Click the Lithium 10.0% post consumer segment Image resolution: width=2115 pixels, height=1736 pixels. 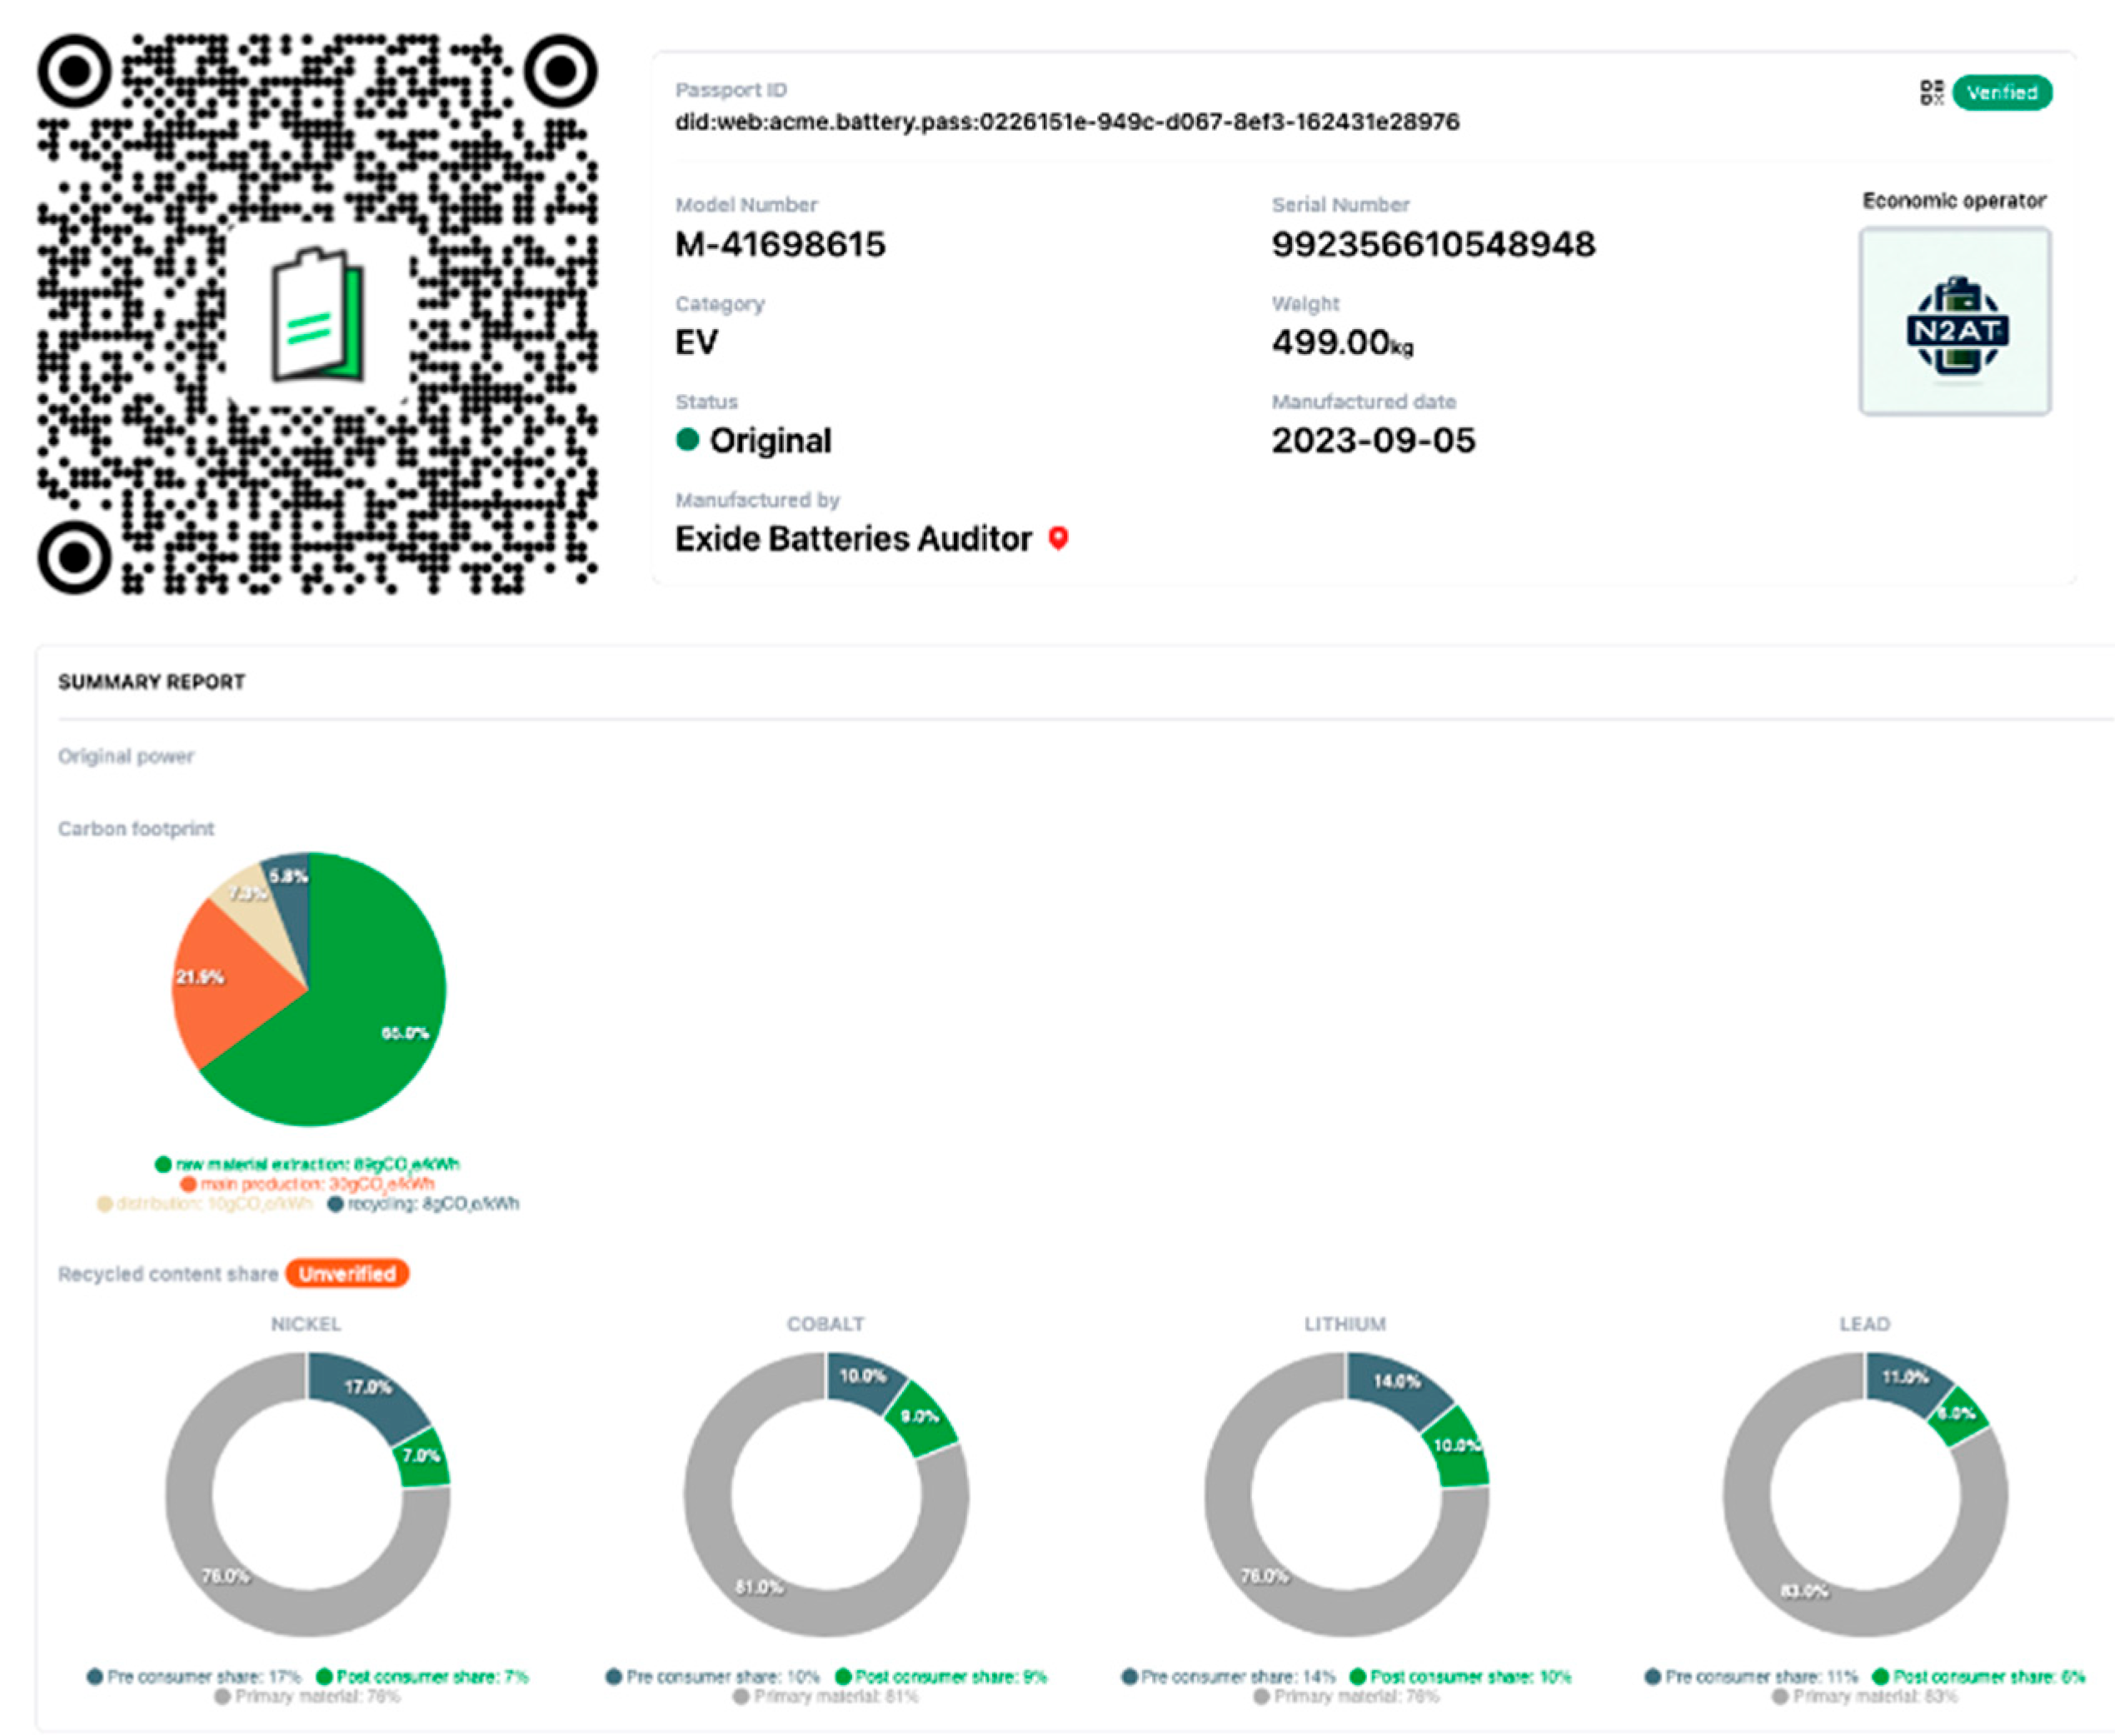click(1456, 1447)
